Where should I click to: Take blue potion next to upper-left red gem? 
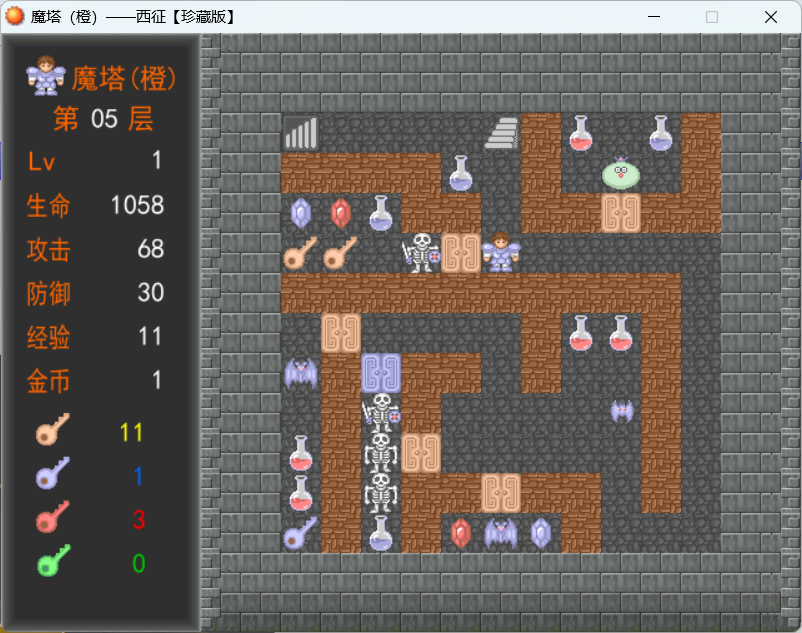coord(381,213)
